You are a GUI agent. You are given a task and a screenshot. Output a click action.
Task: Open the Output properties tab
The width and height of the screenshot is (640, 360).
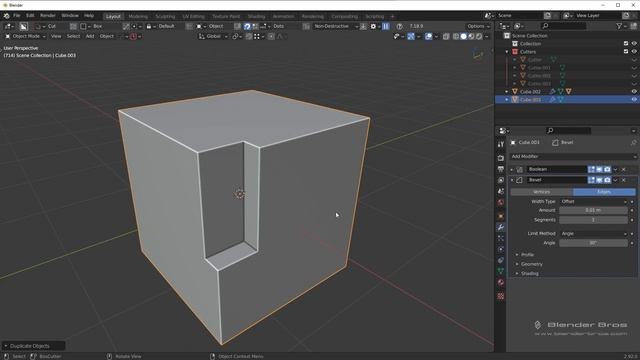(501, 169)
